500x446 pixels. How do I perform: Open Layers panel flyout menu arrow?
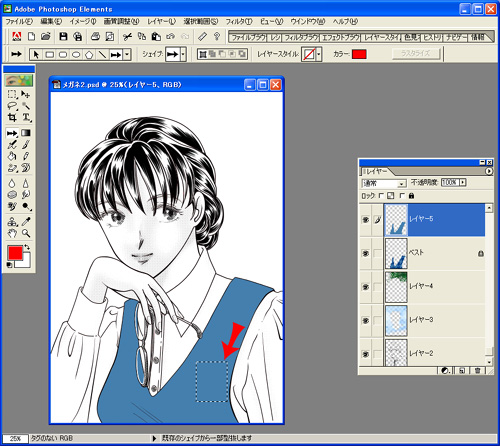pos(489,171)
